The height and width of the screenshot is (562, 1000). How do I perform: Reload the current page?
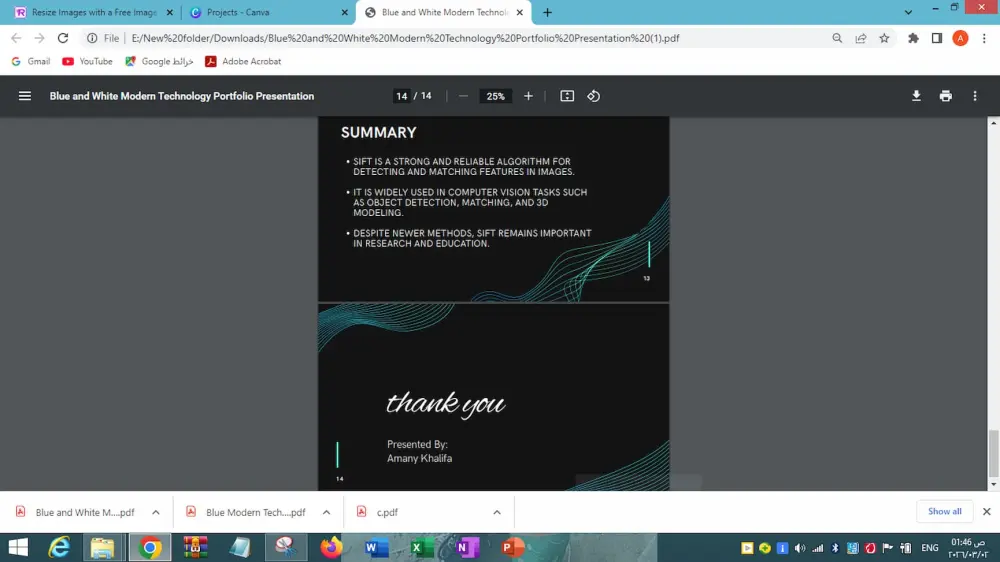(62, 38)
